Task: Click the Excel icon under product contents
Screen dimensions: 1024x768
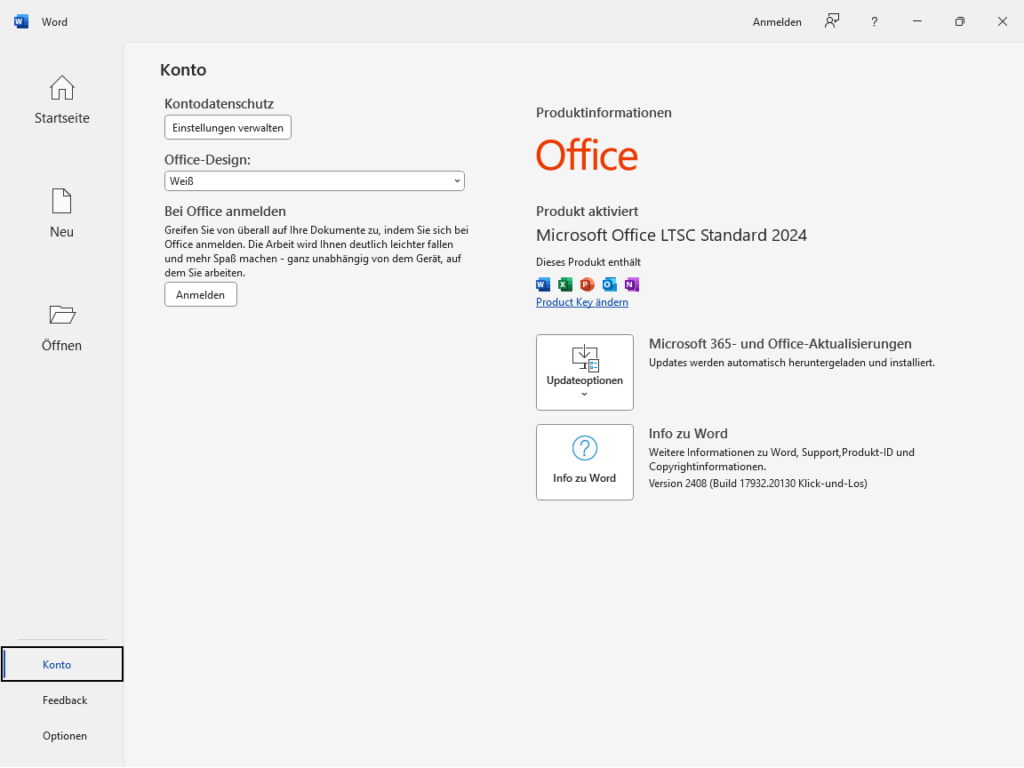Action: pyautogui.click(x=565, y=284)
